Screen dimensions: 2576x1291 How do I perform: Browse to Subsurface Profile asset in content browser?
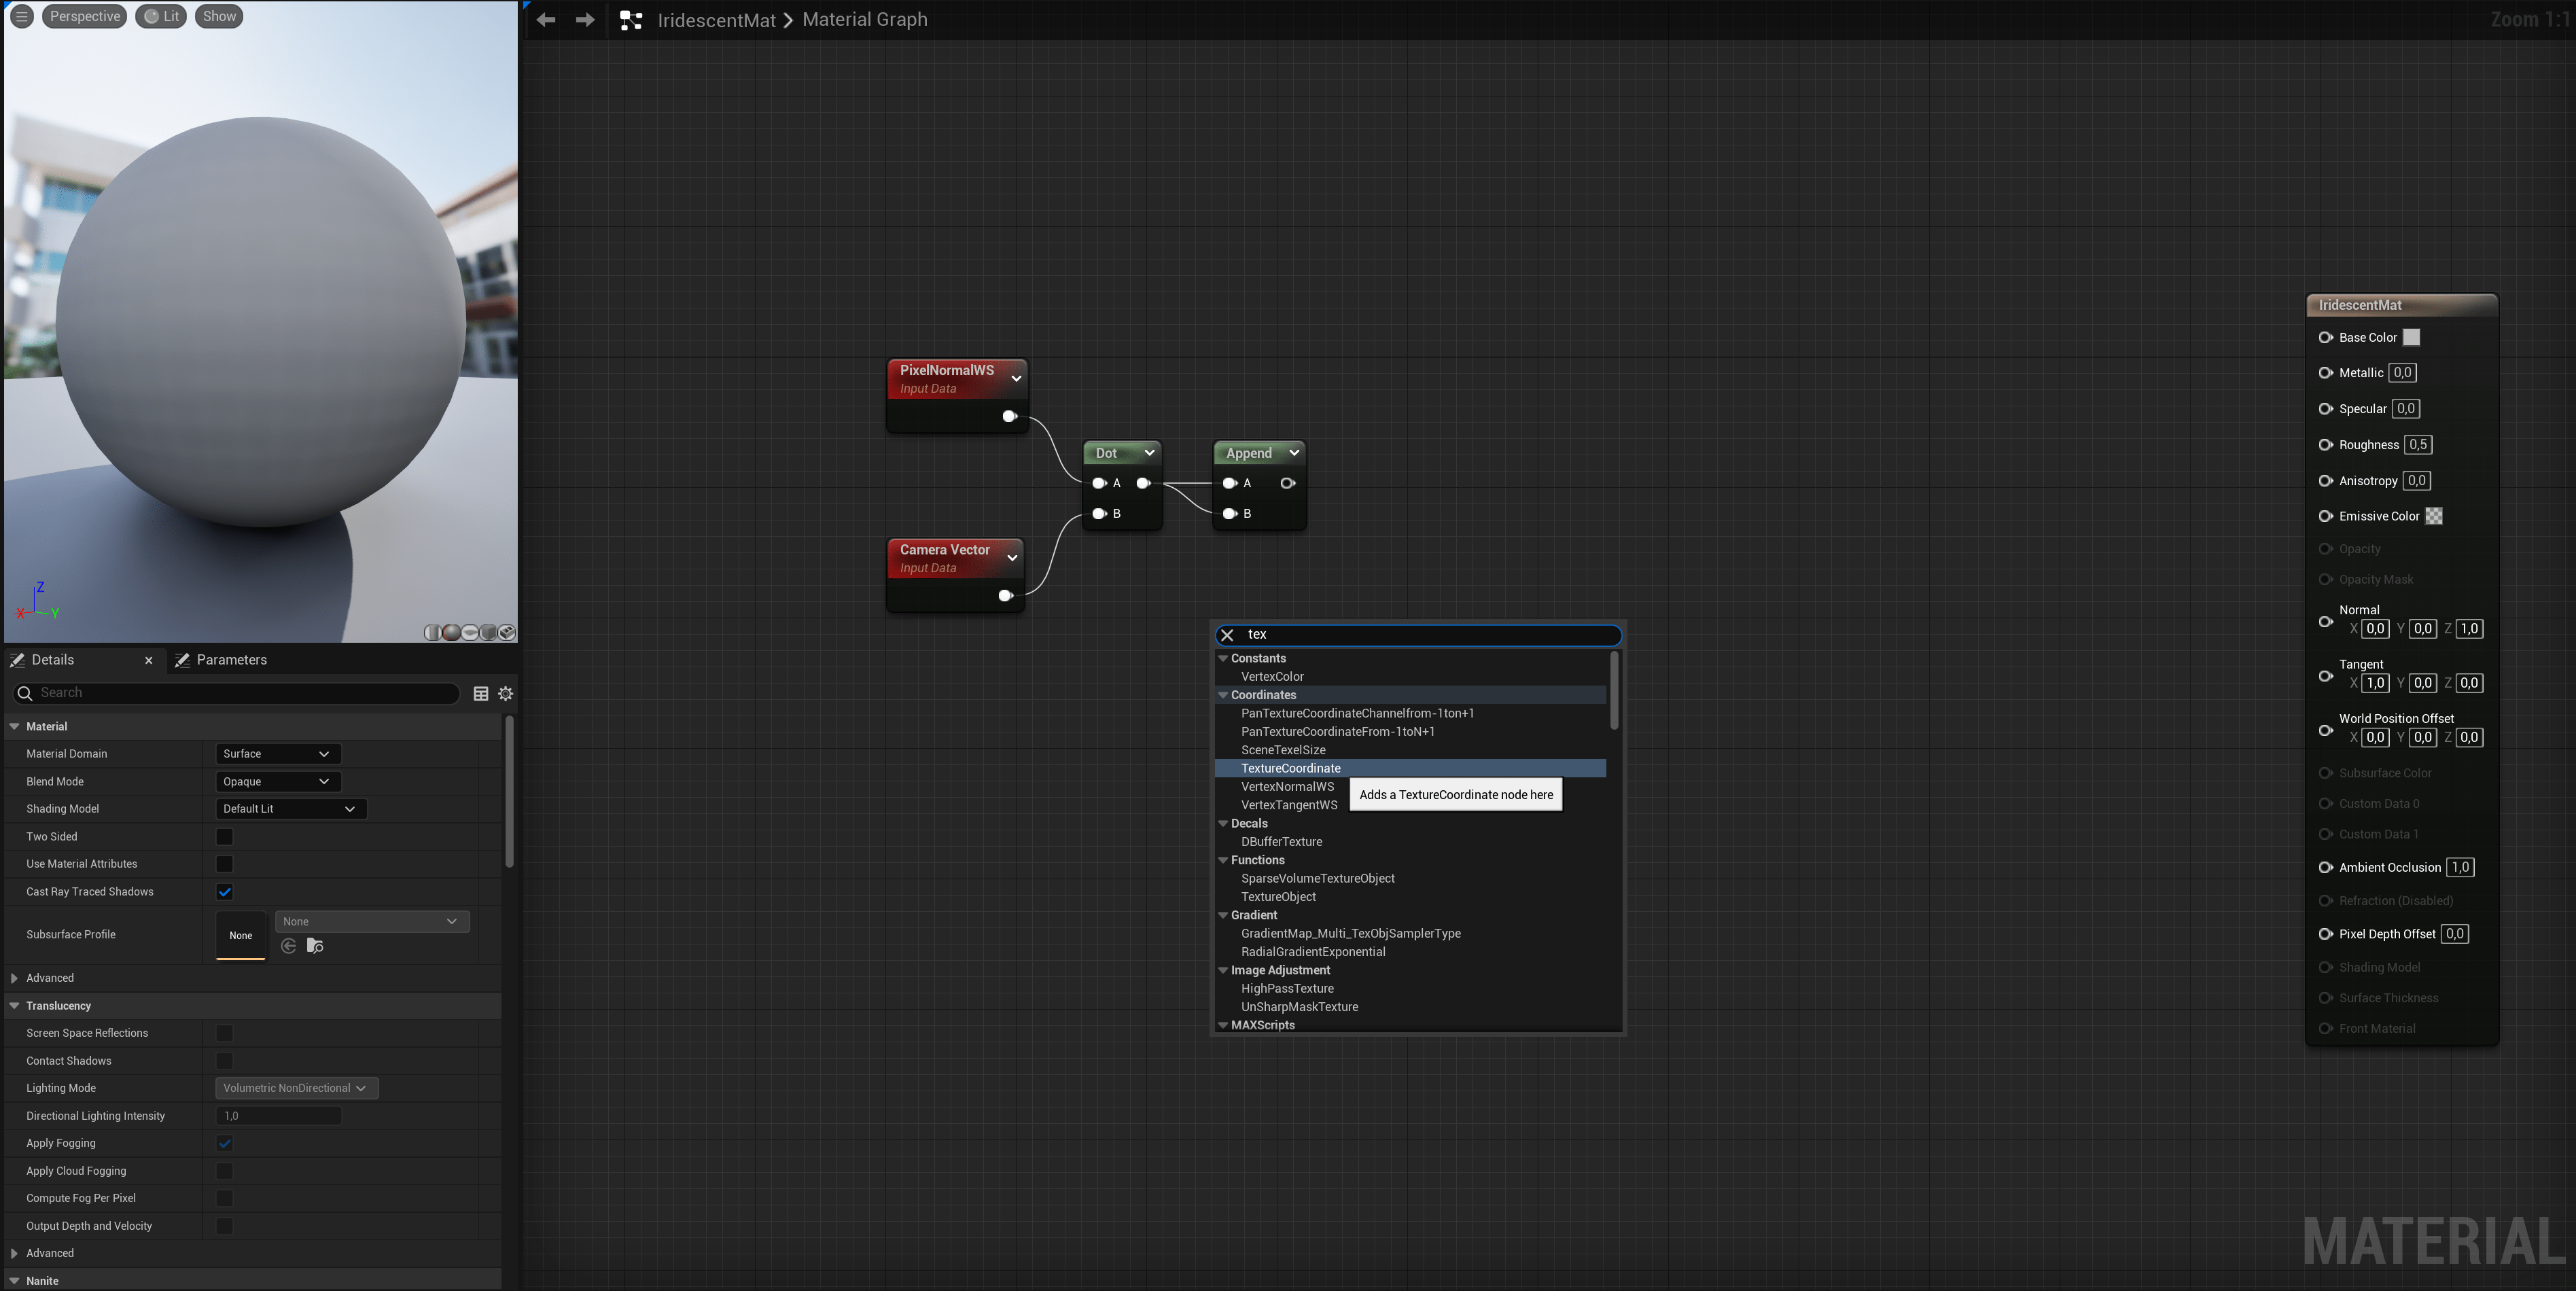315,946
